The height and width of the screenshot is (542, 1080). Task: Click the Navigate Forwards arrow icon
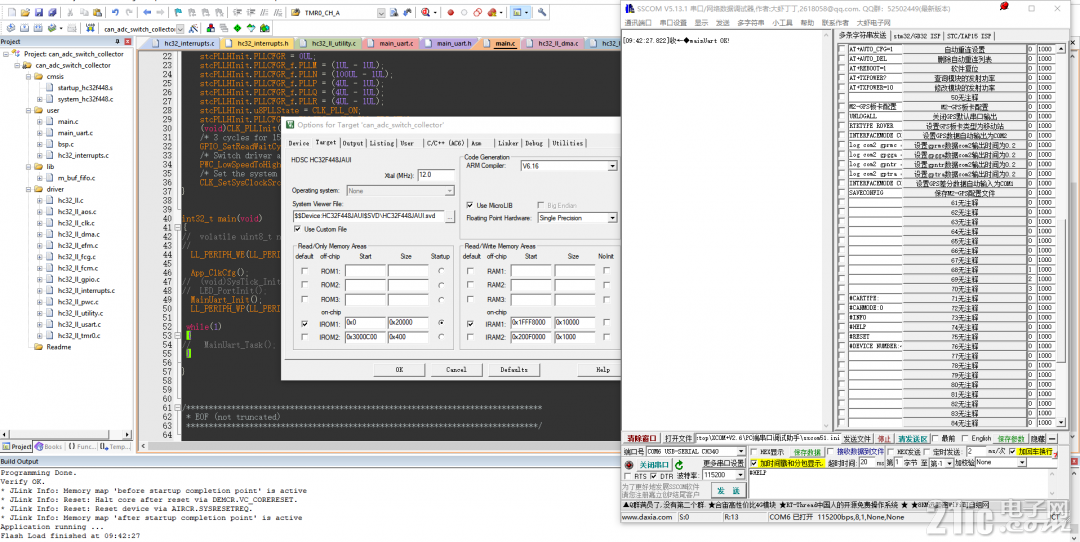click(160, 12)
